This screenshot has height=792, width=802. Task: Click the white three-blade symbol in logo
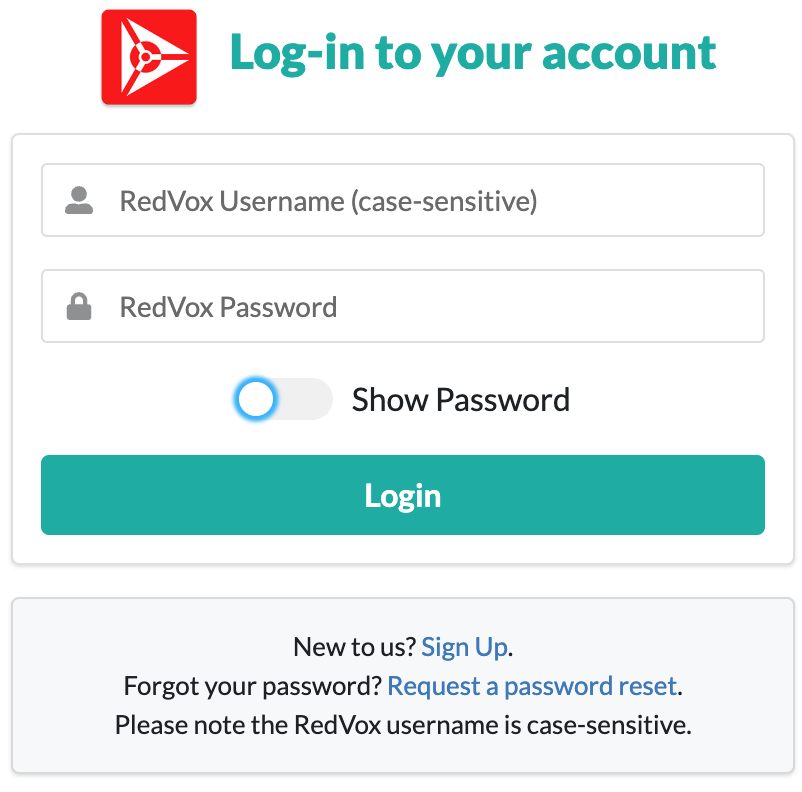(x=148, y=59)
